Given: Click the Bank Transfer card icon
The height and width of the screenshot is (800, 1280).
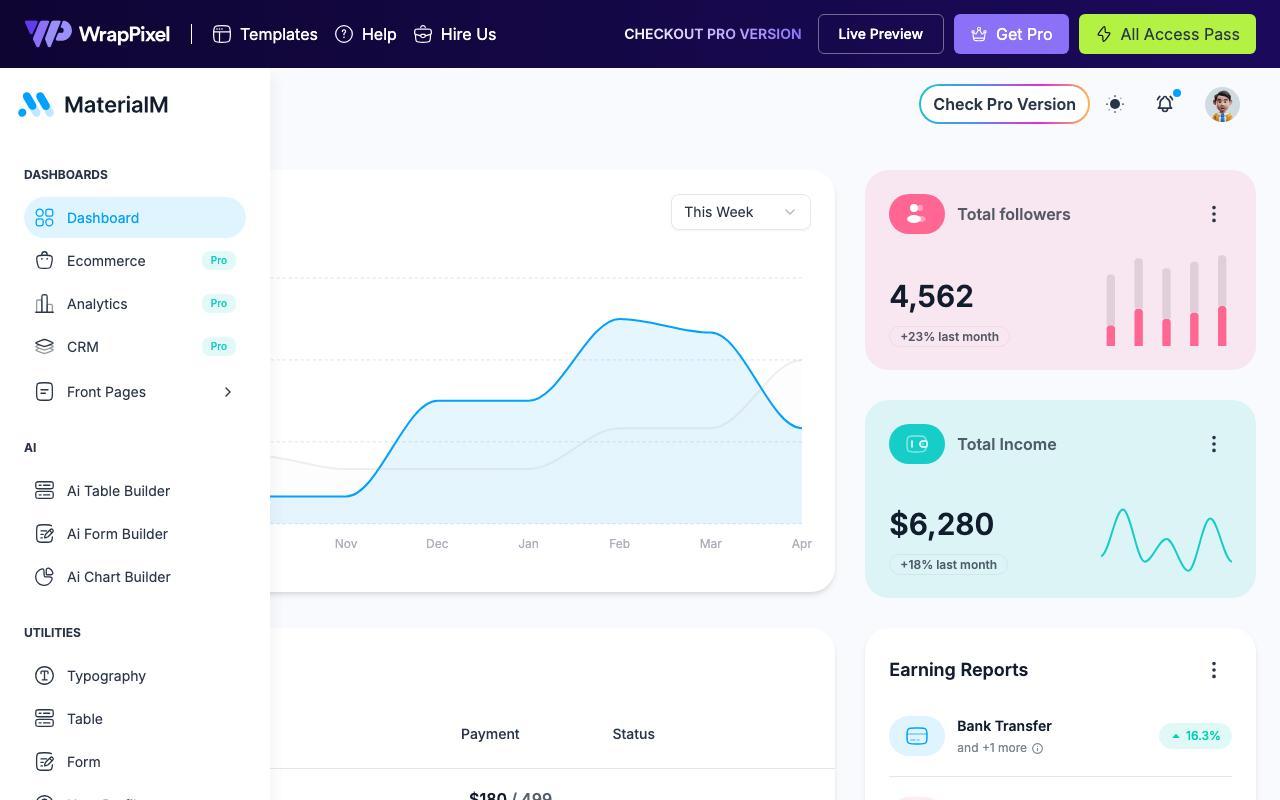Looking at the screenshot, I should point(917,736).
